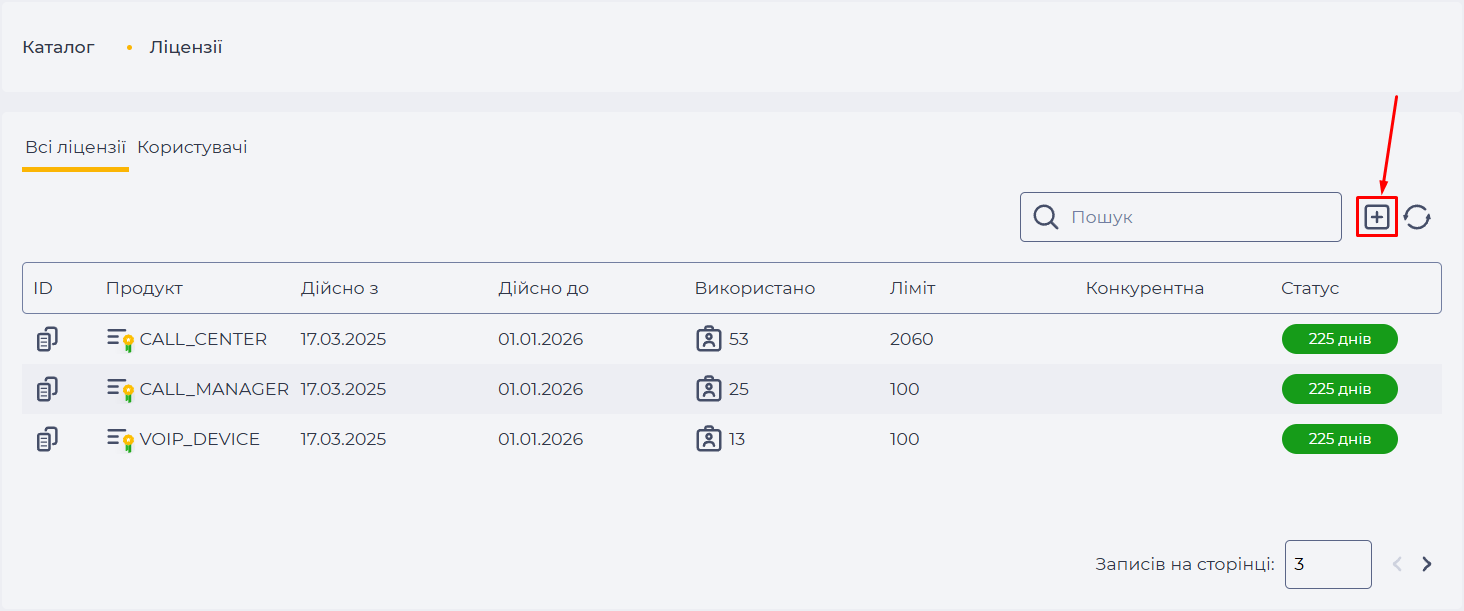Image resolution: width=1464 pixels, height=611 pixels.
Task: Click the CALL_CENTER product license icon
Action: click(x=121, y=340)
